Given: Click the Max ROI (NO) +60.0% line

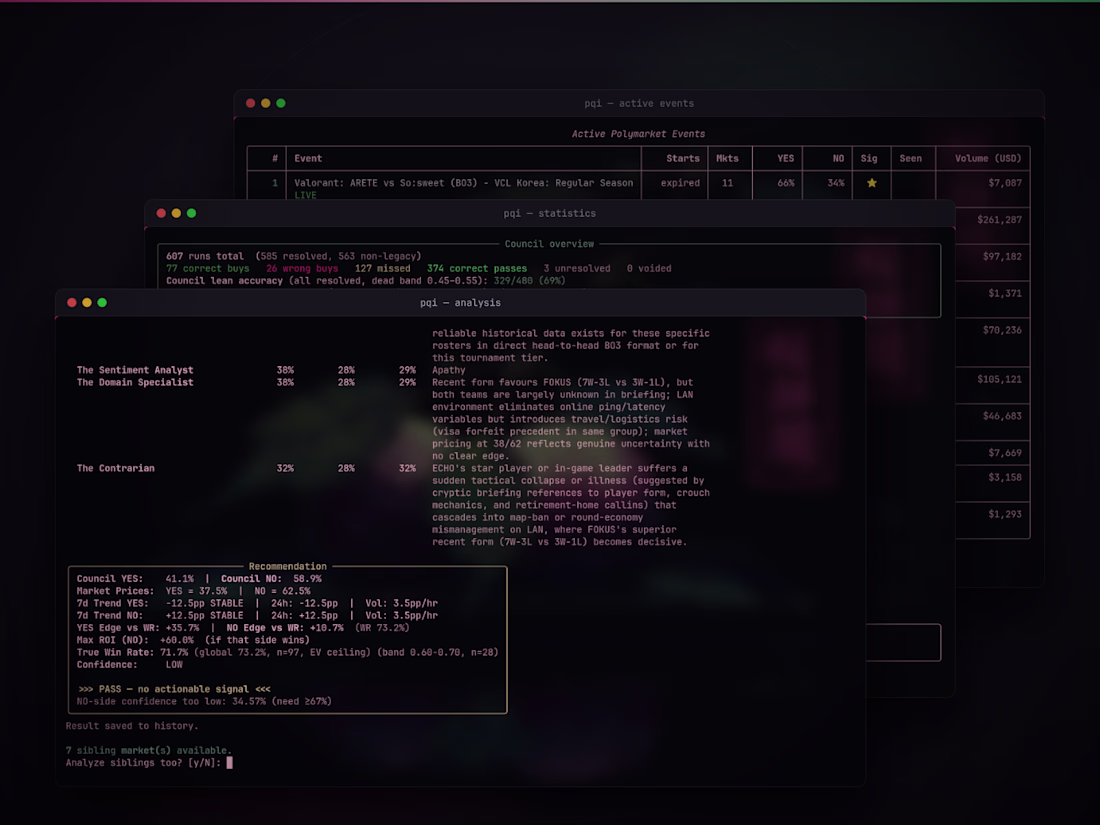Looking at the screenshot, I should tap(193, 640).
